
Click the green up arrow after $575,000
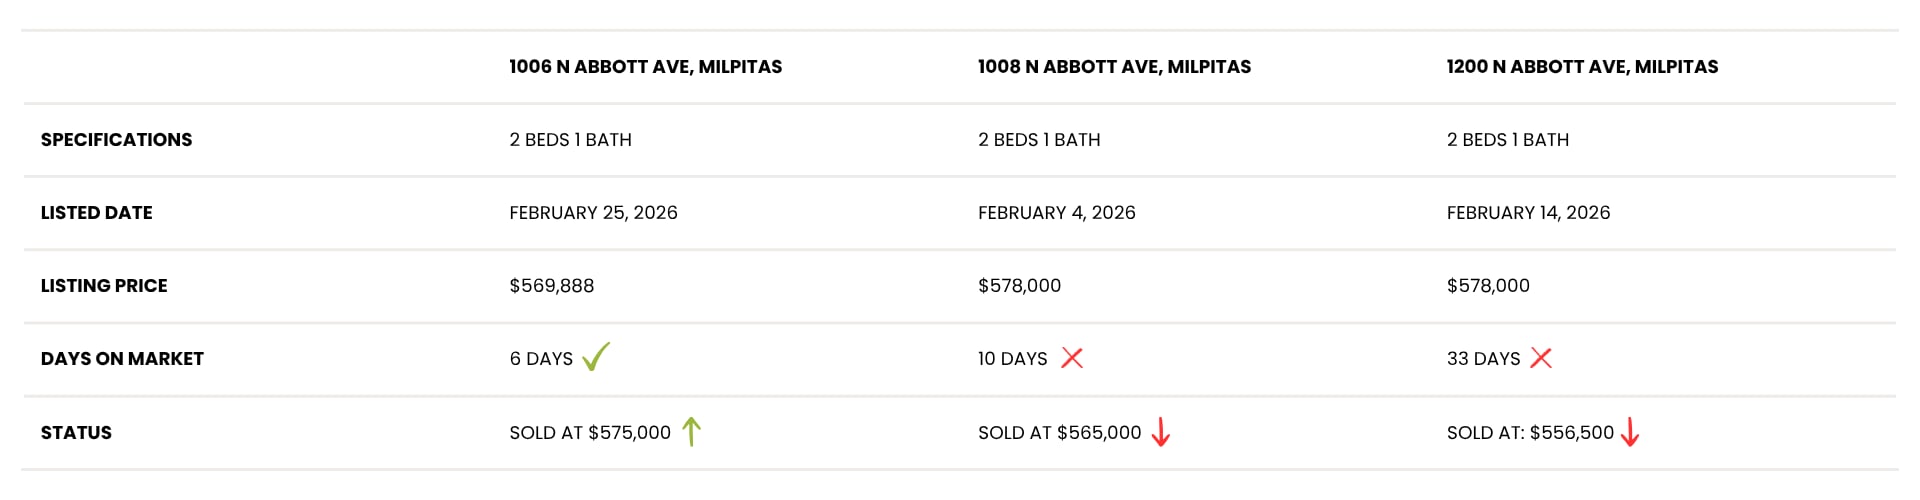(x=691, y=432)
